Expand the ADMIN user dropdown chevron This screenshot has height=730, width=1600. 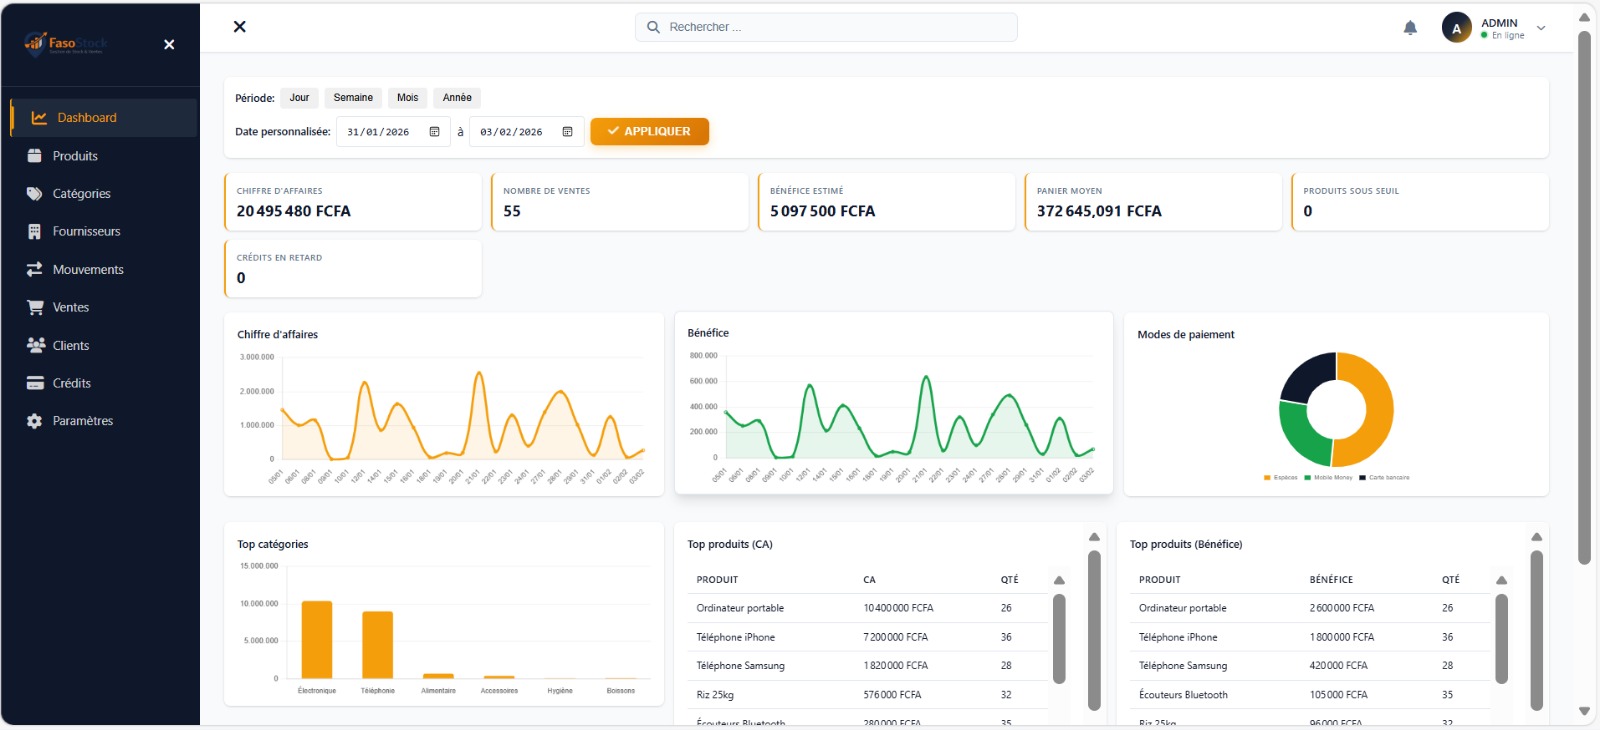pyautogui.click(x=1541, y=28)
